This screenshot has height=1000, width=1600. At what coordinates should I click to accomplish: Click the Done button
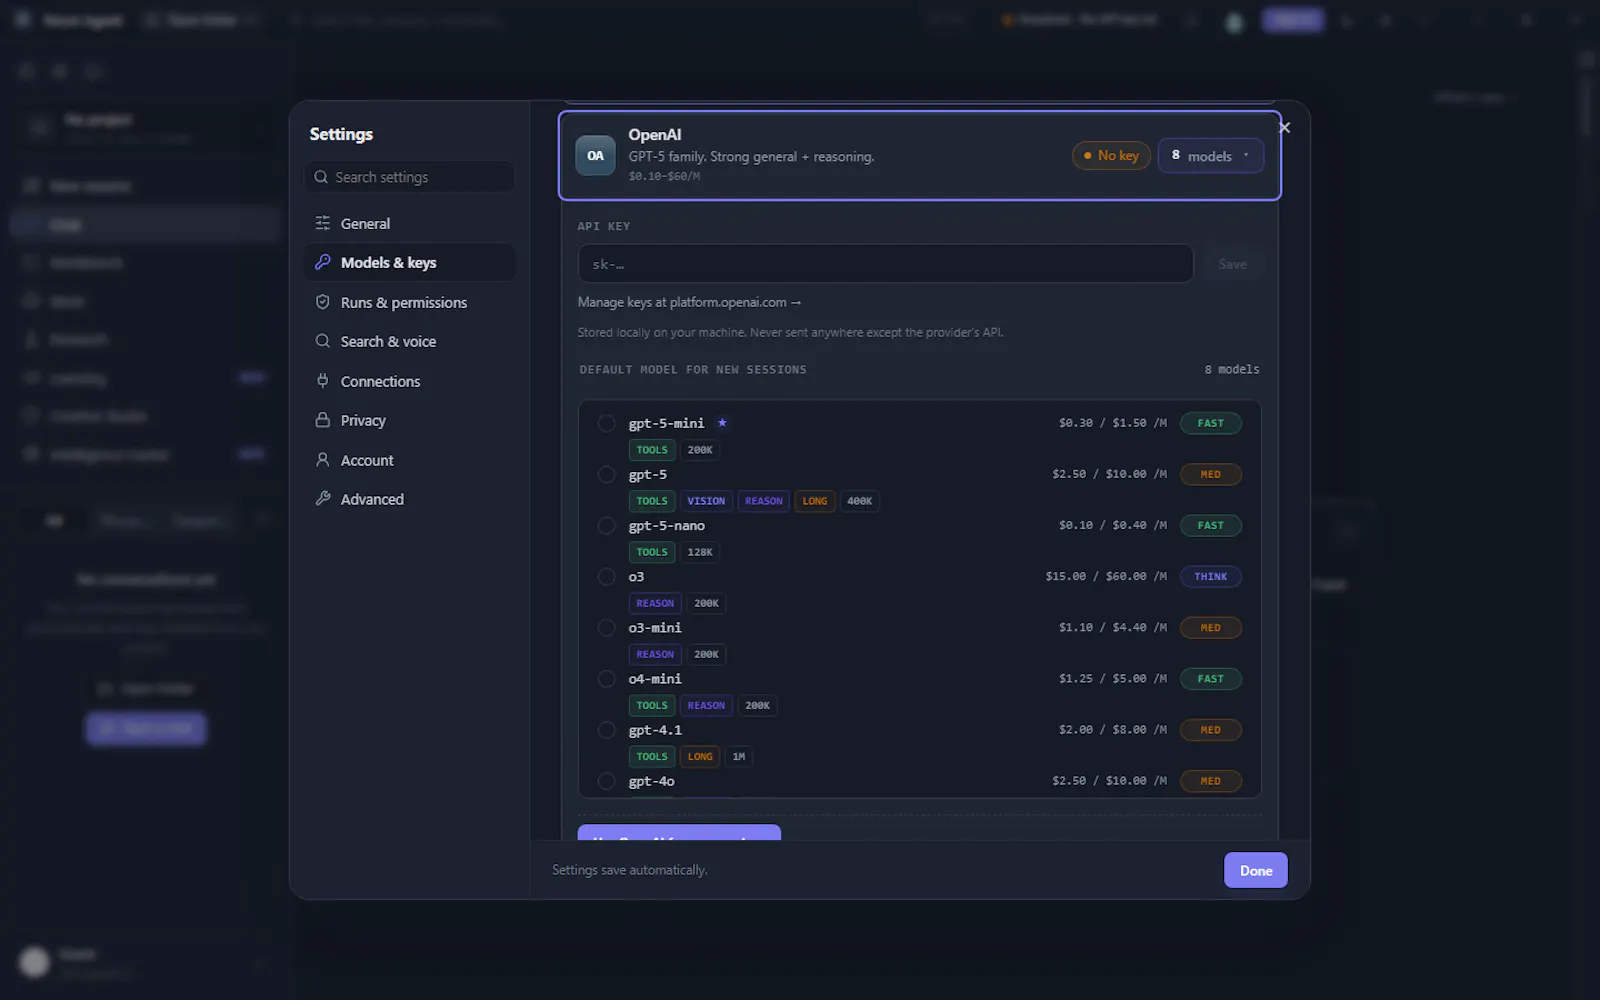(1256, 870)
